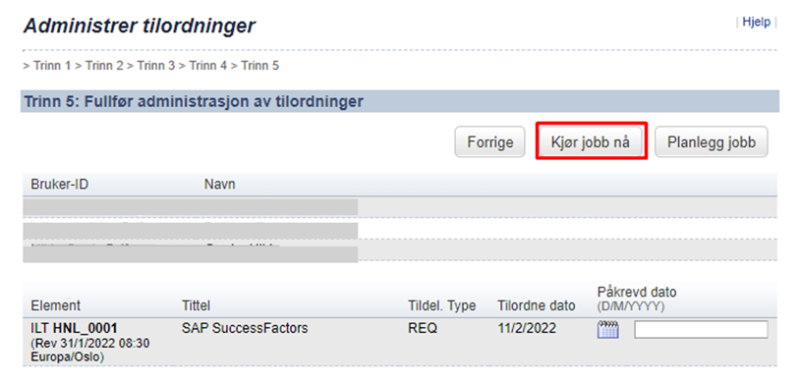Jump to Trinn 2 breadcrumb step
Screen dimensions: 800x383
(x=104, y=66)
